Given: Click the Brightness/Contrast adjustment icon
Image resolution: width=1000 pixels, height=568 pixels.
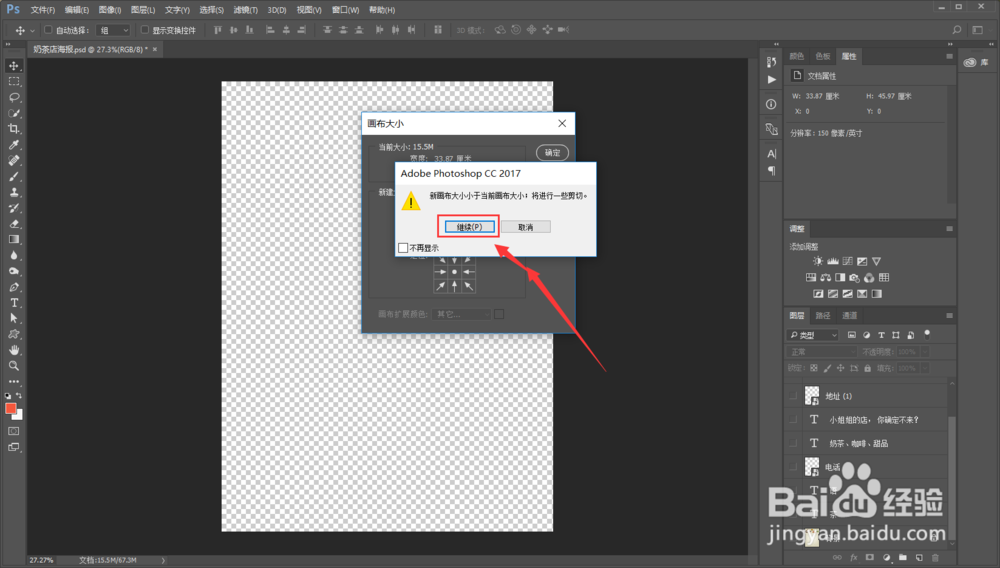Looking at the screenshot, I should coord(818,261).
